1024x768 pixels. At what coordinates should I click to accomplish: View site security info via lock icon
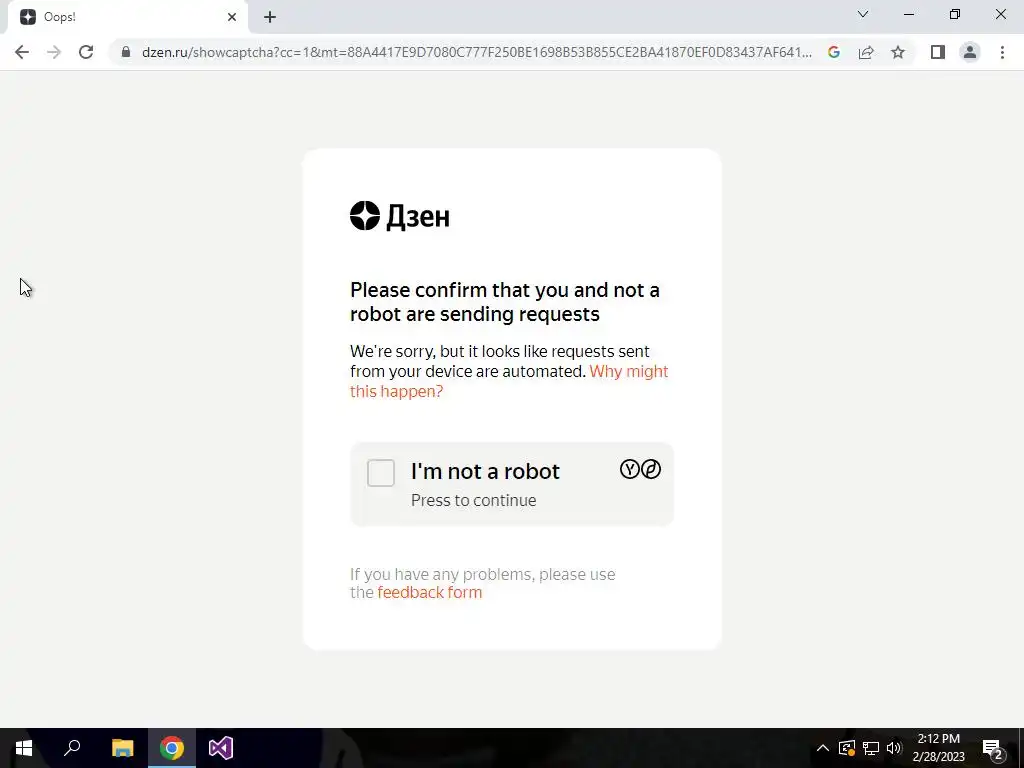pos(126,52)
